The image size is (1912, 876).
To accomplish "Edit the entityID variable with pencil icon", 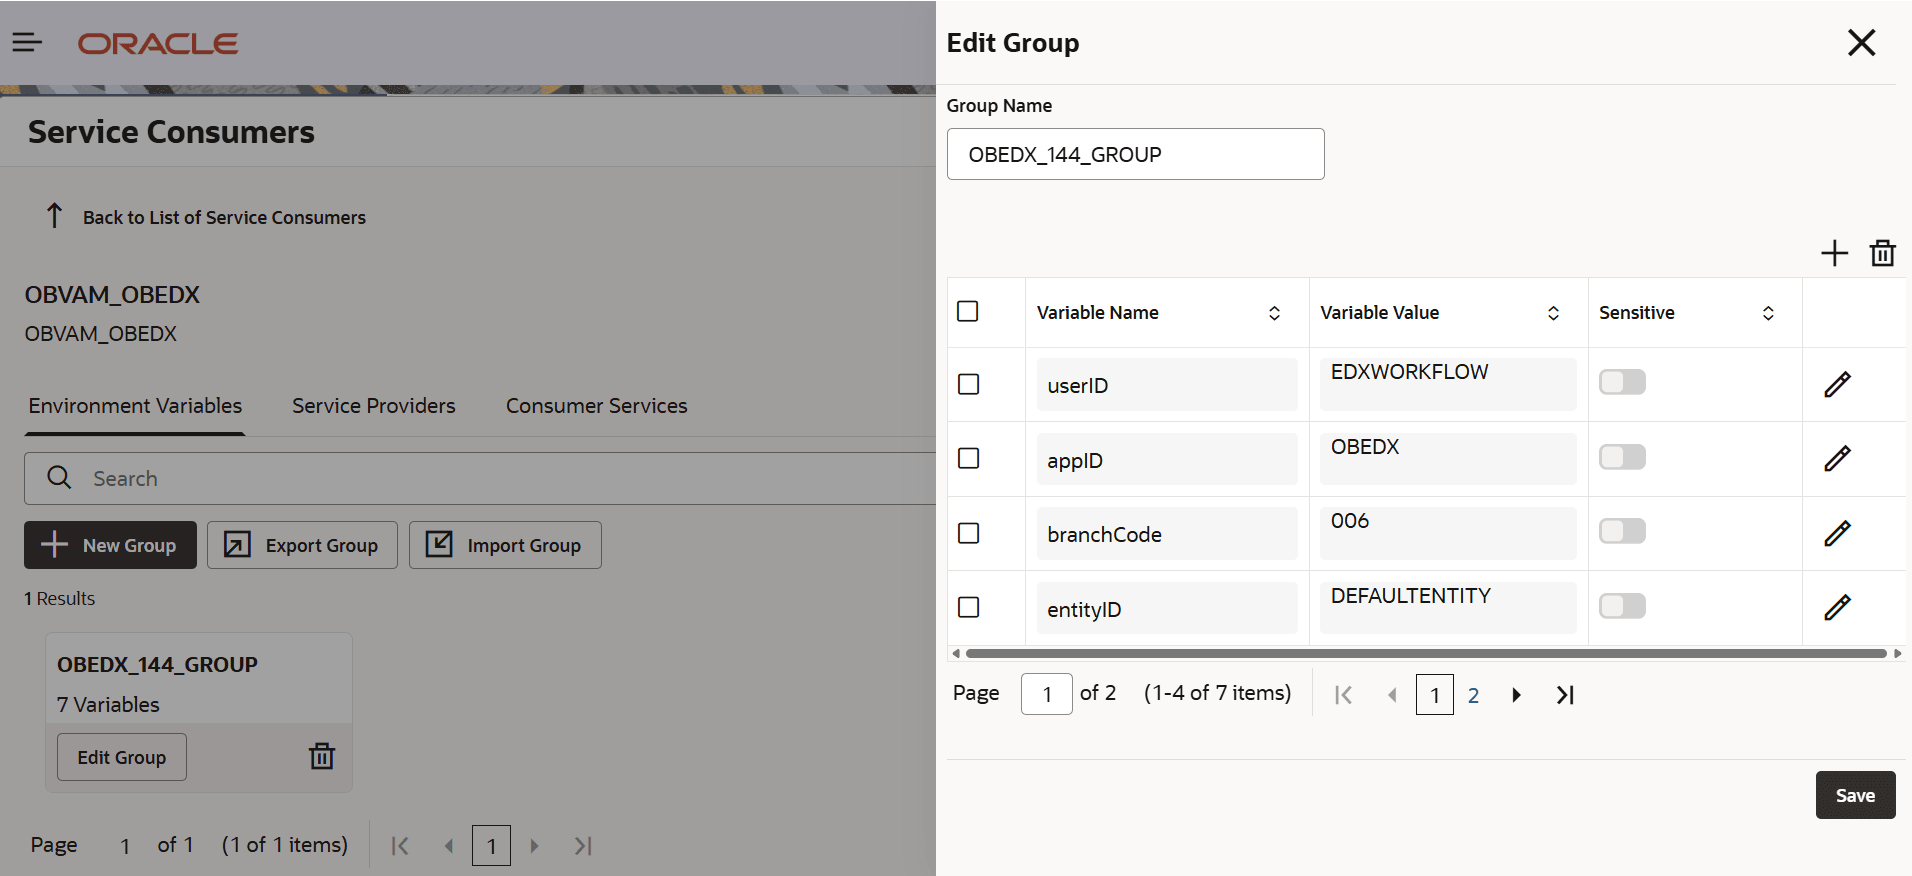I will [1837, 608].
